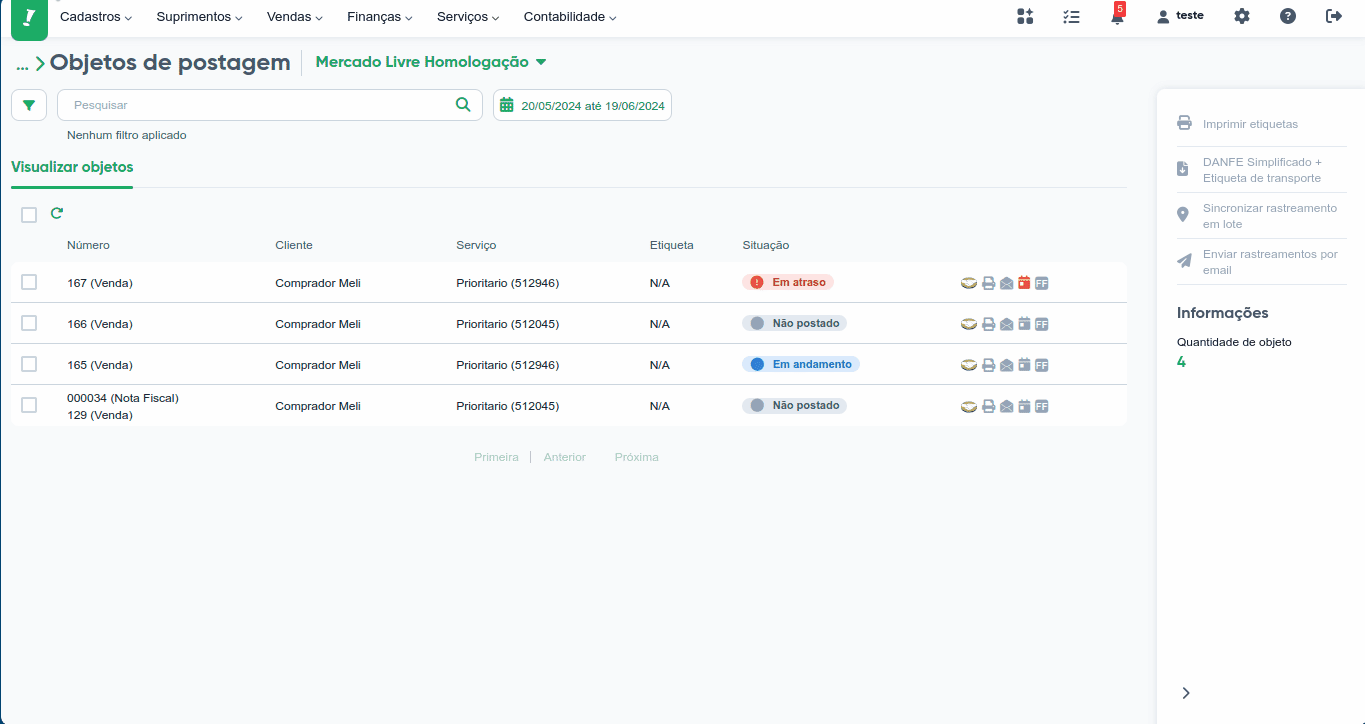
Task: Click Sincronizar rastreamento em lote
Action: [1261, 216]
